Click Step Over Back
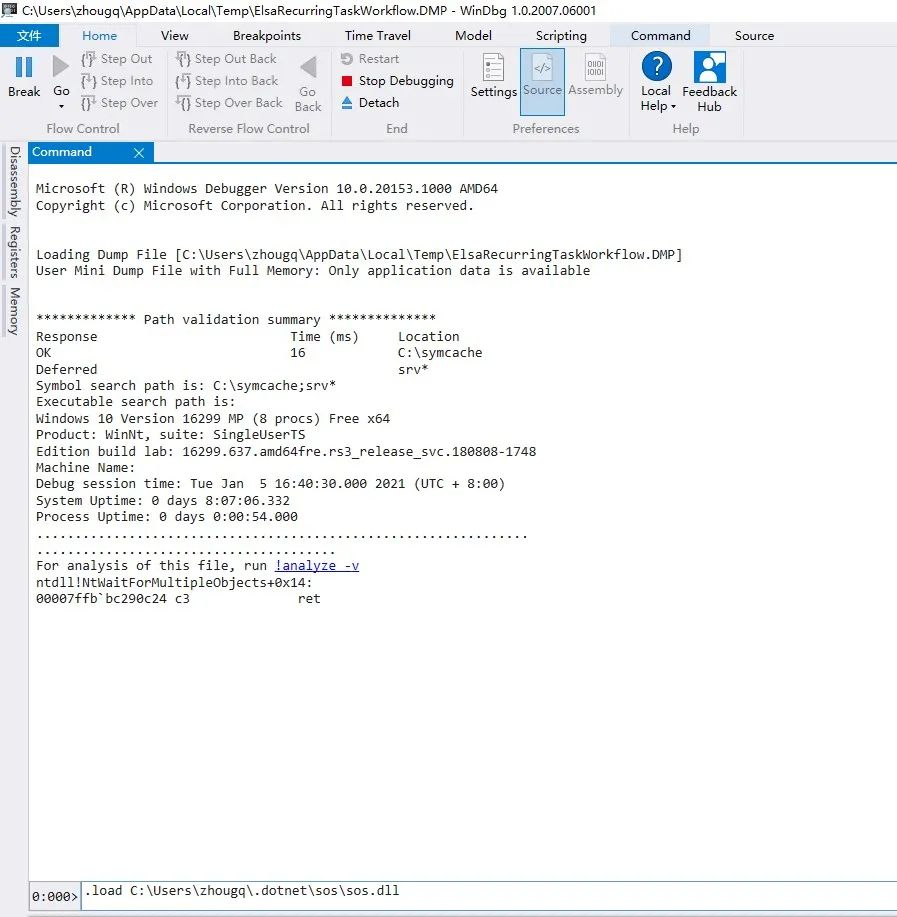This screenshot has width=897, height=917. tap(229, 103)
